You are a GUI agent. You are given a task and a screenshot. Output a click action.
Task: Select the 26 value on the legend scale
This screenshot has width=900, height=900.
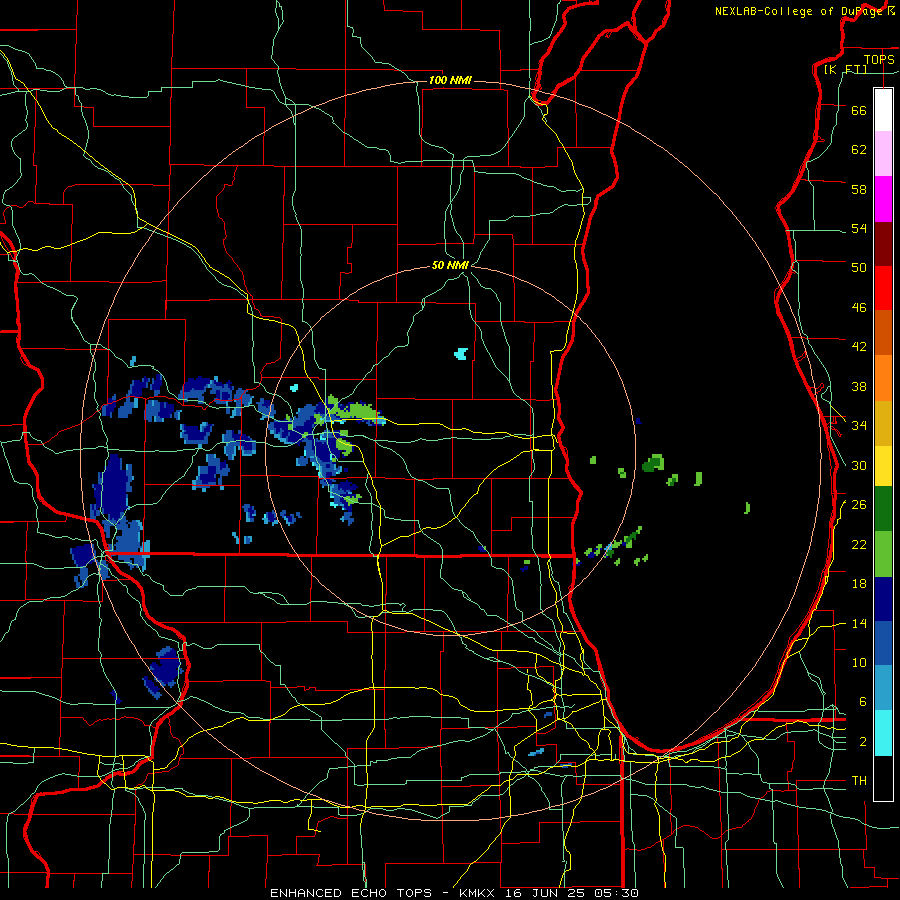(859, 505)
